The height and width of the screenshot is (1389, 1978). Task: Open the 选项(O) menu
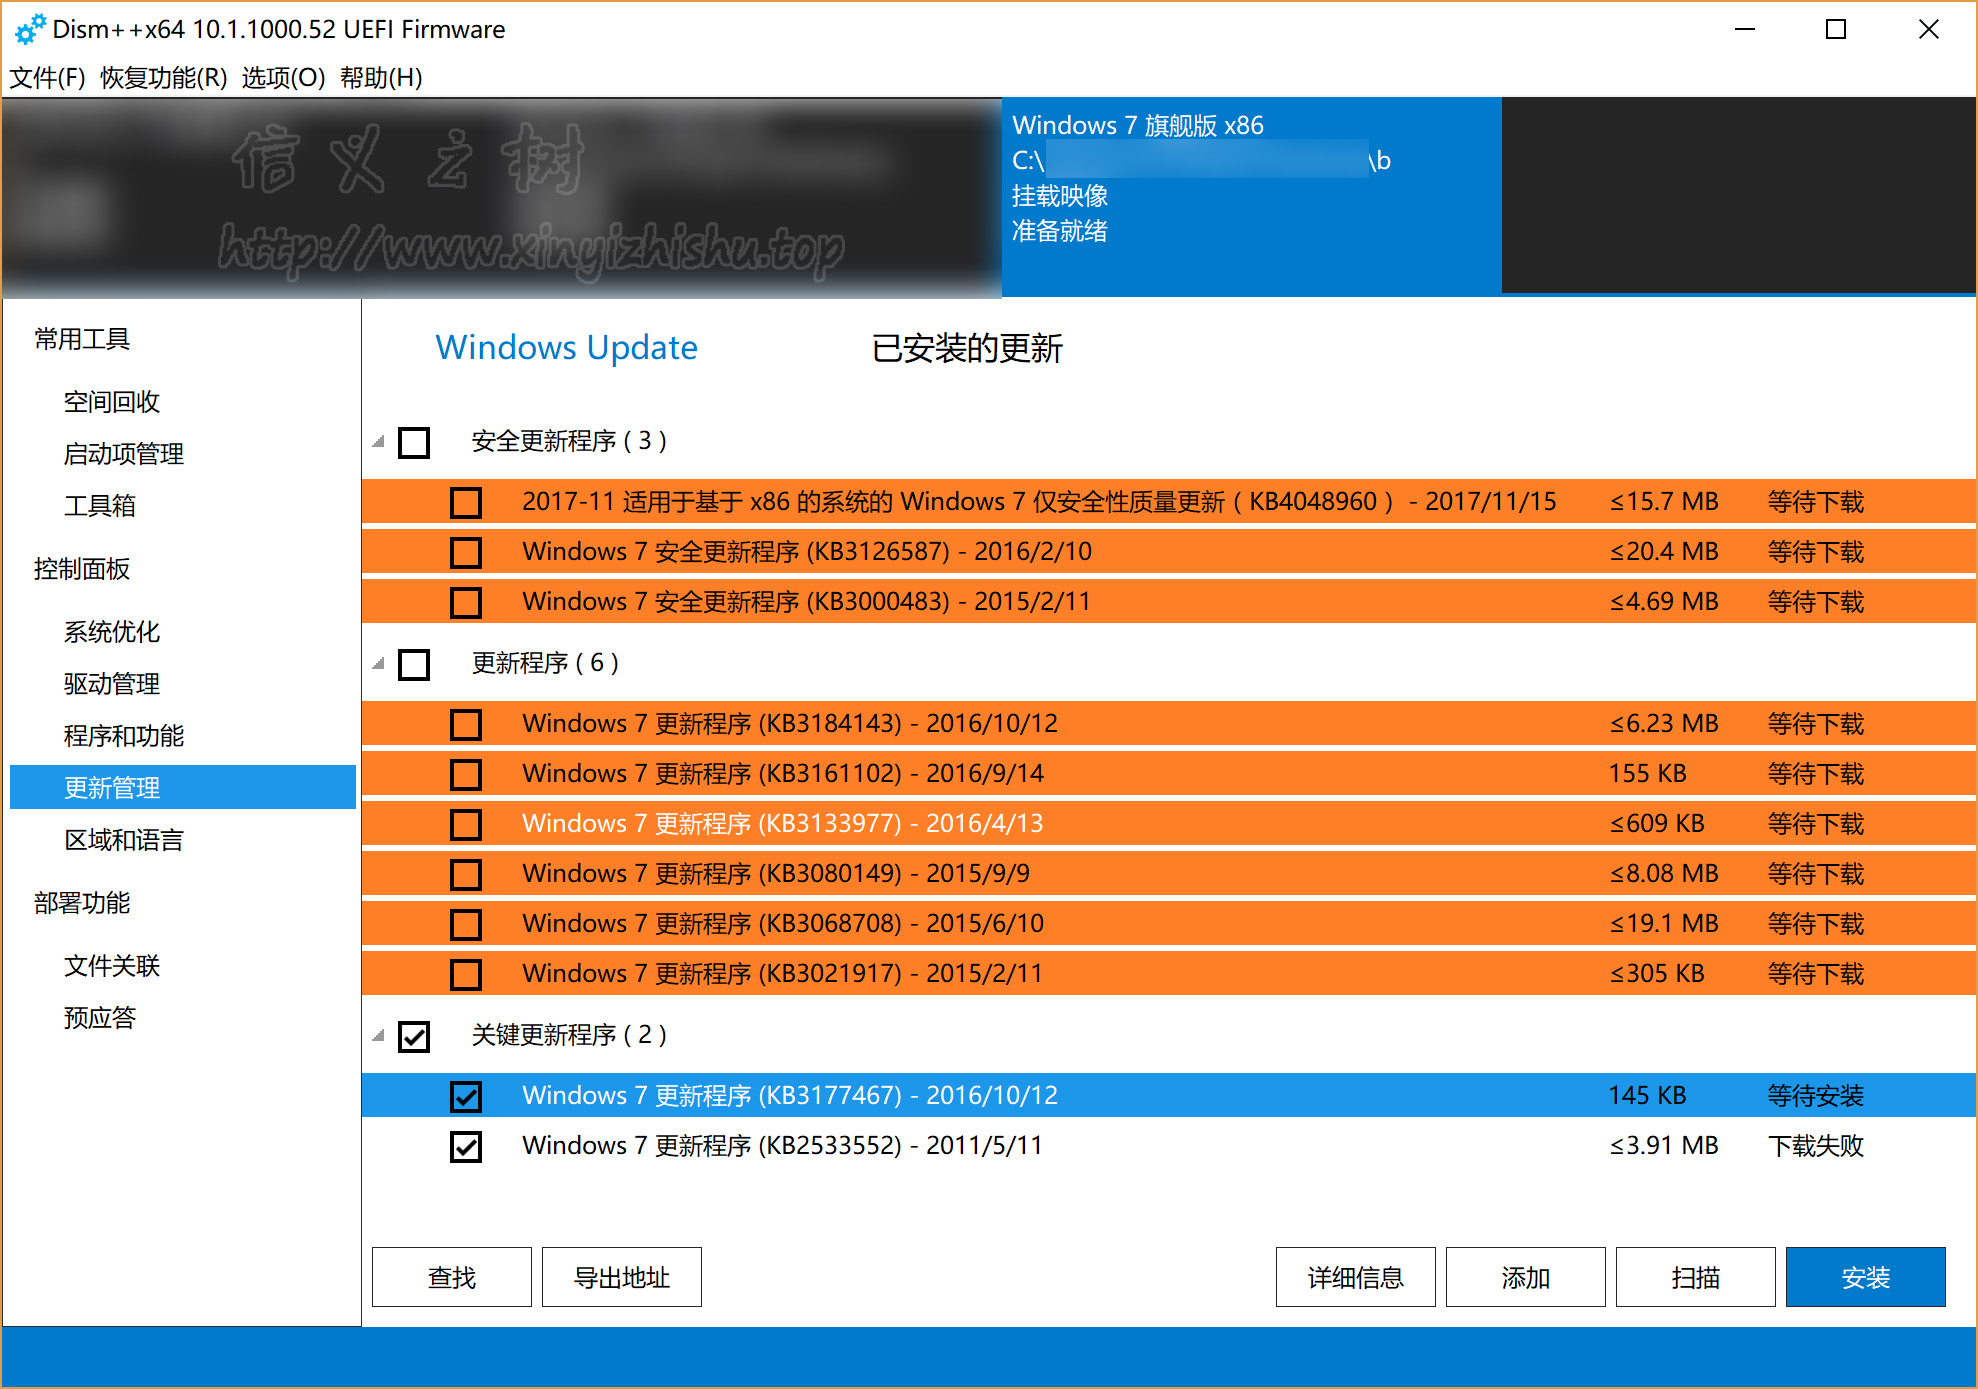click(283, 77)
